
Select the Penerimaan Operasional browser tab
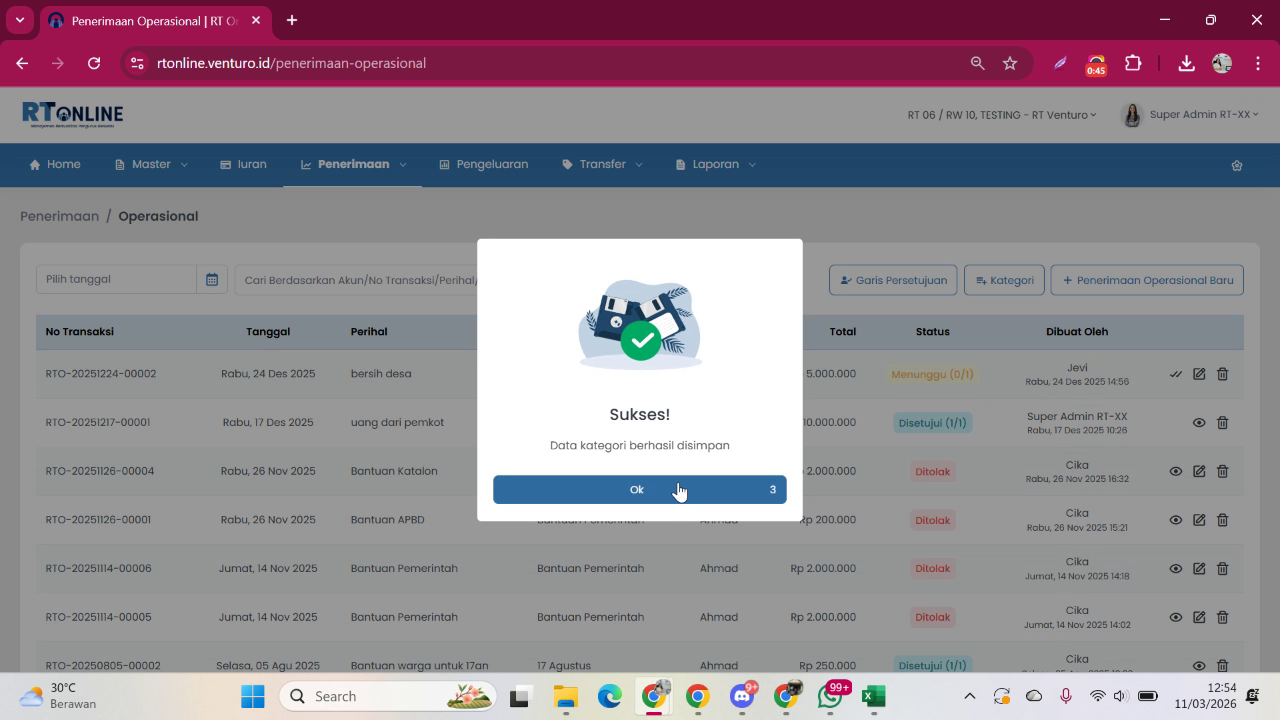[155, 20]
